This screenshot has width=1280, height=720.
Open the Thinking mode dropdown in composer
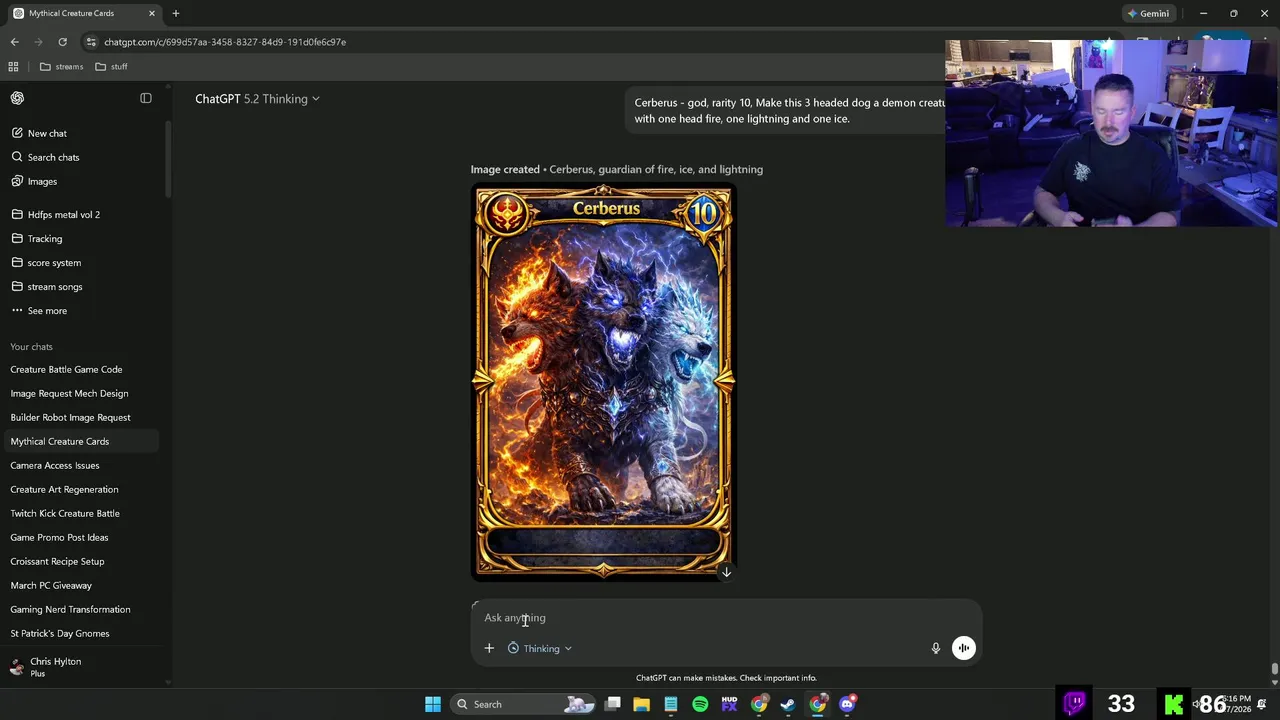(x=540, y=648)
